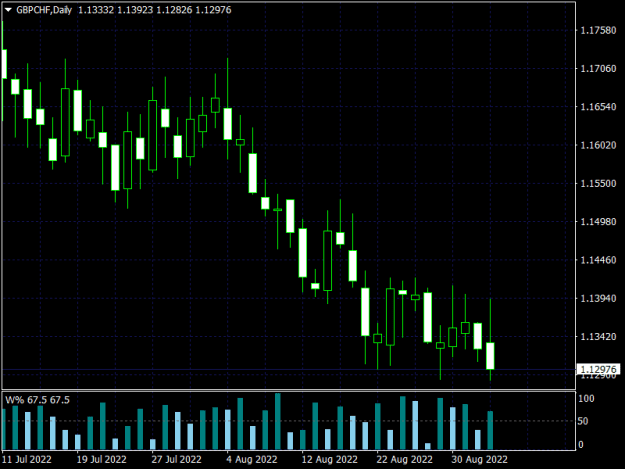
Task: Click the high value 1.13923 in header
Action: 135,10
